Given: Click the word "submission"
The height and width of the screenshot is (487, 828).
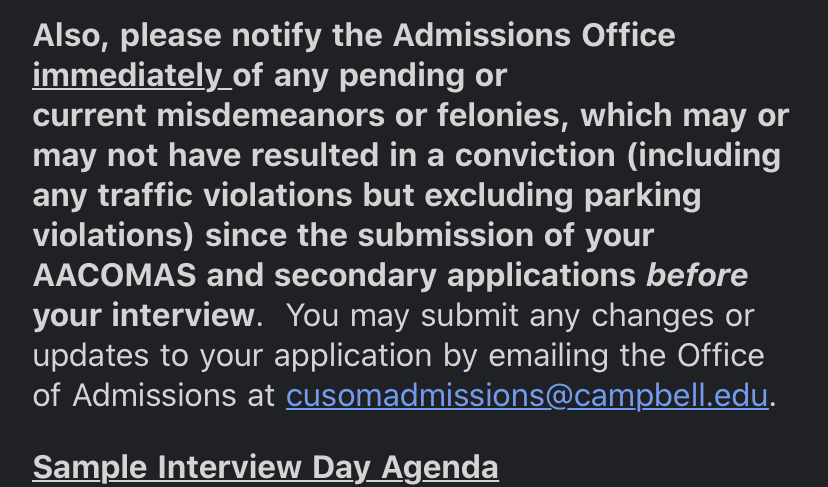Looking at the screenshot, I should pyautogui.click(x=446, y=235).
